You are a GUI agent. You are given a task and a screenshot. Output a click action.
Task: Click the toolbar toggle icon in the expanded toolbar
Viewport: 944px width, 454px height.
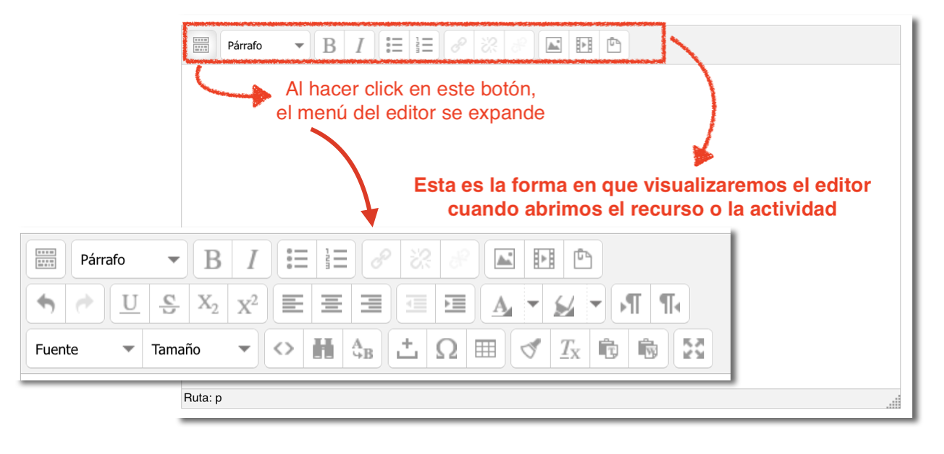(46, 260)
